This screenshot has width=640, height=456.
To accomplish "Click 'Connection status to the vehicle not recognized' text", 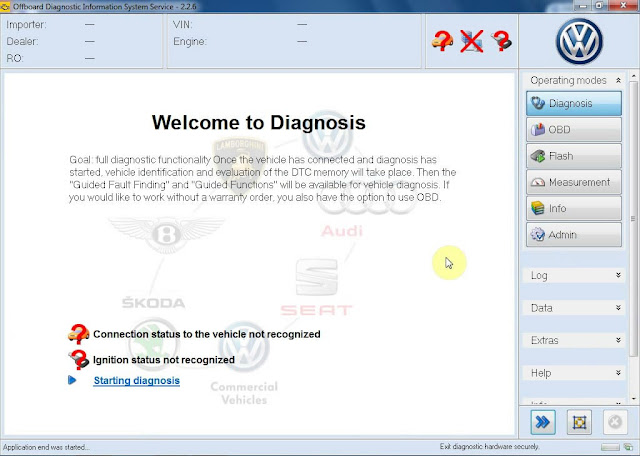I will 207,334.
